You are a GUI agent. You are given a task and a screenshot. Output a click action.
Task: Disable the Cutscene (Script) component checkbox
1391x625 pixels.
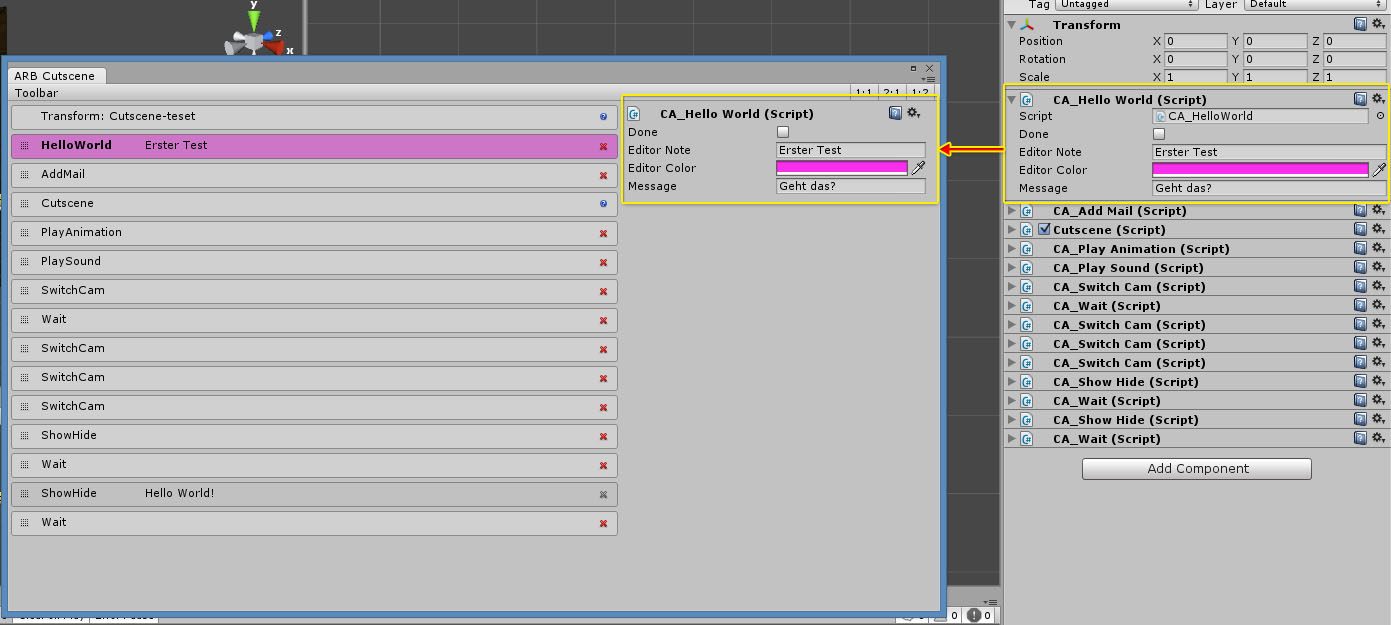[x=1043, y=229]
